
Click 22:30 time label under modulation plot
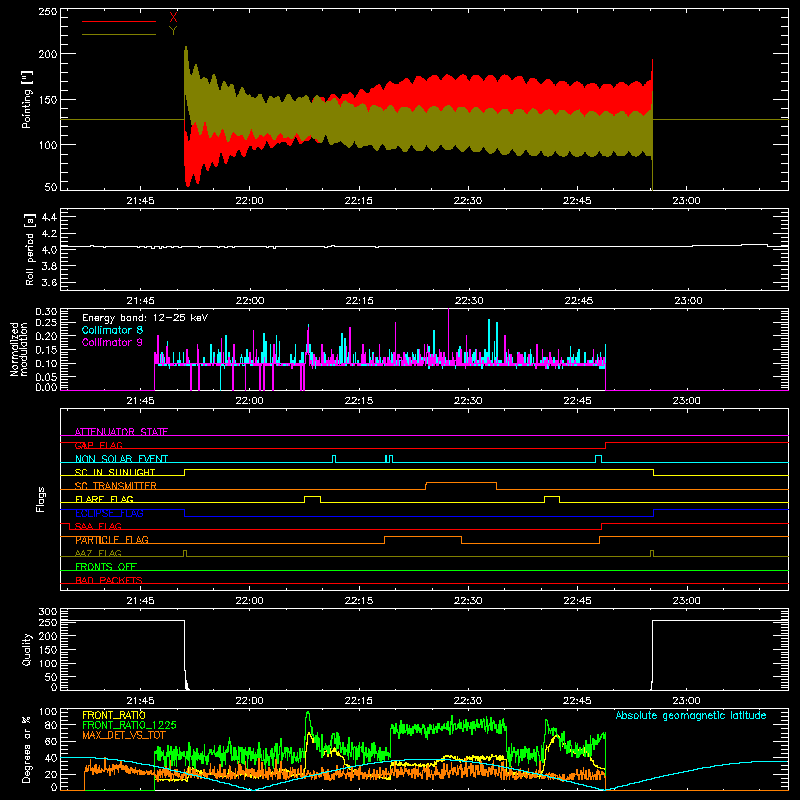(x=468, y=401)
